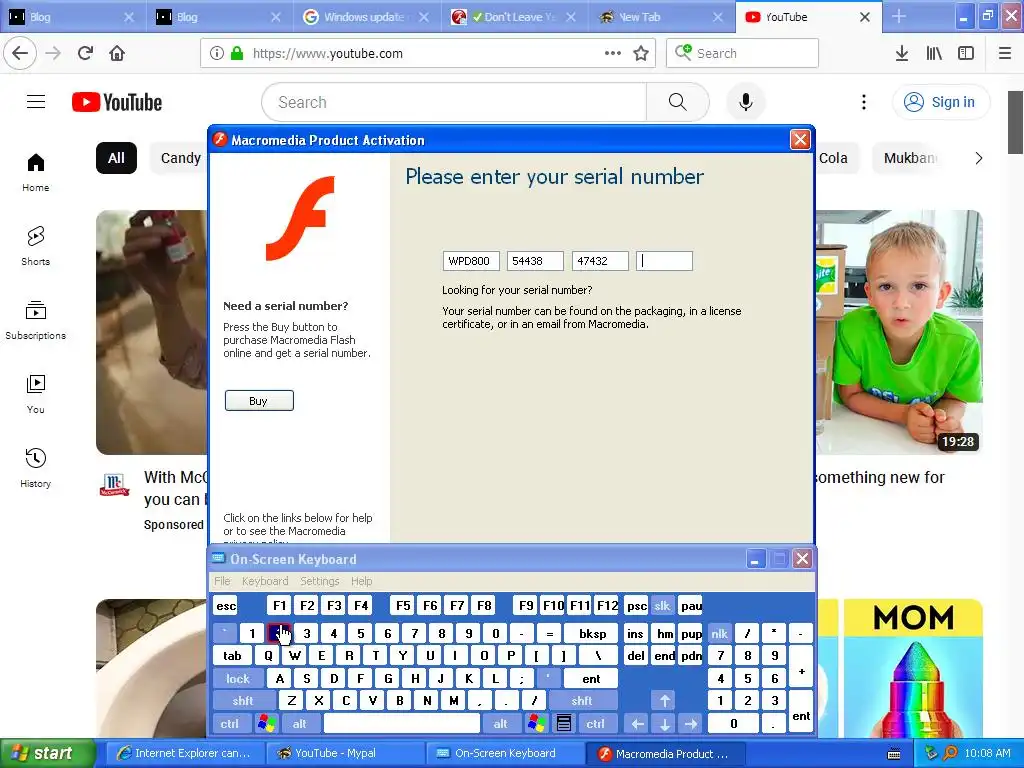Reload the page with refresh icon
The width and height of the screenshot is (1024, 768).
[x=85, y=53]
